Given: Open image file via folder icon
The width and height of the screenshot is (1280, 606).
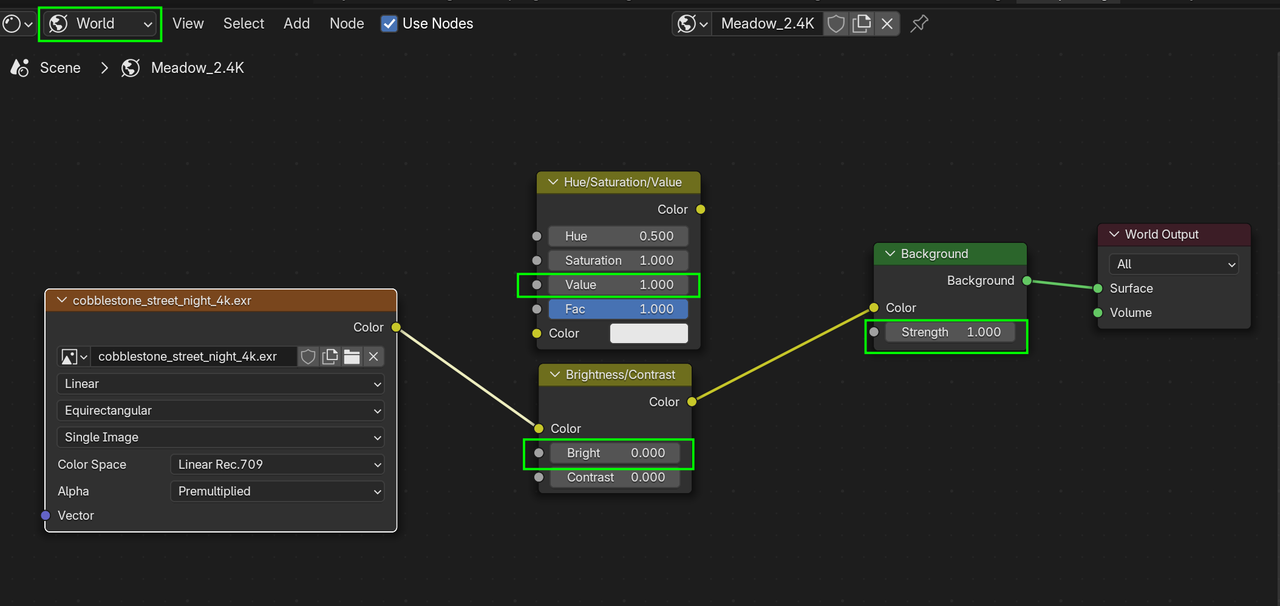Looking at the screenshot, I should click(x=351, y=356).
